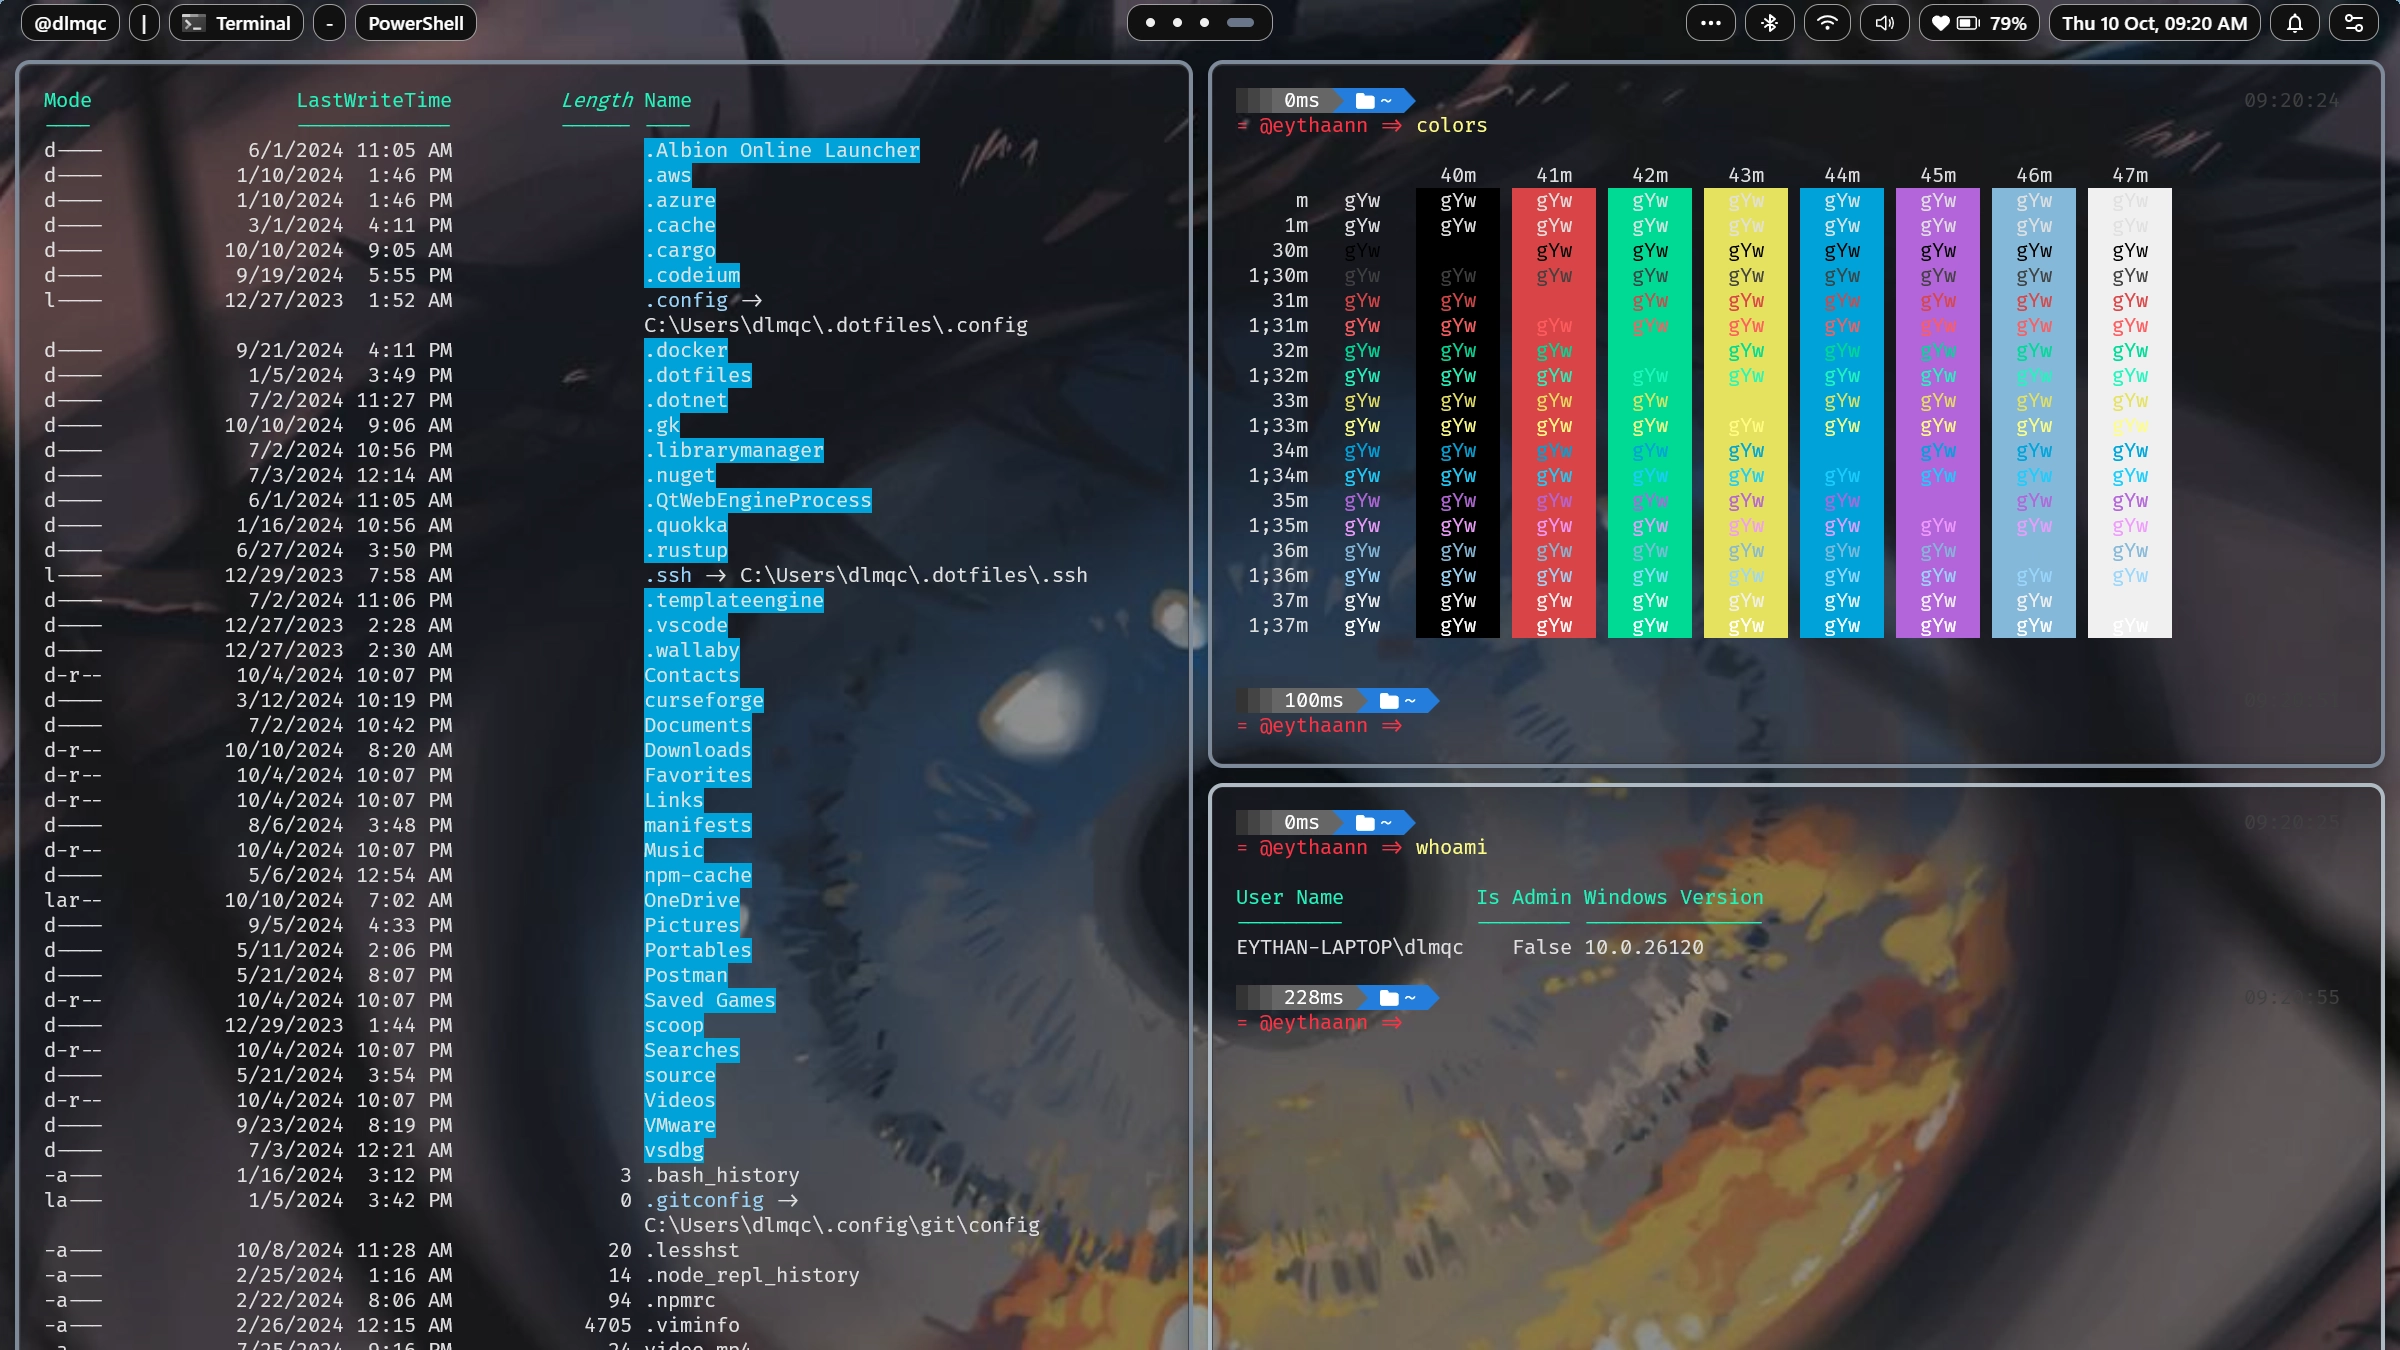Select the third workspace dot indicator
Viewport: 2400px width, 1350px height.
point(1203,22)
